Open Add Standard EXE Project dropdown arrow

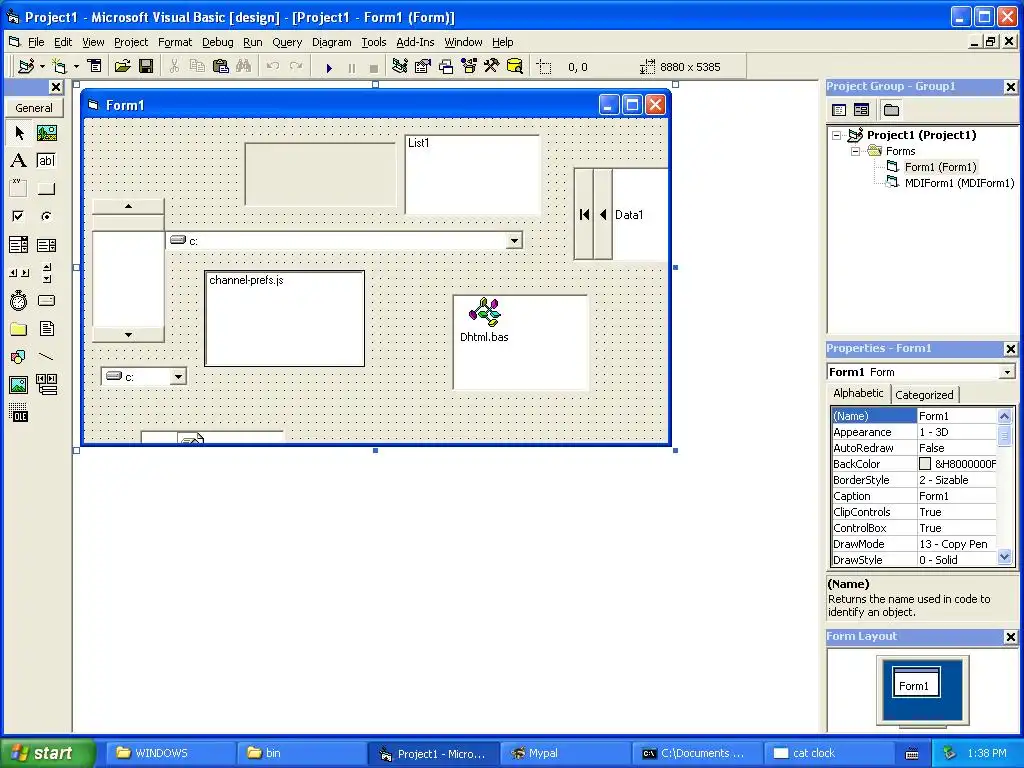[42, 67]
